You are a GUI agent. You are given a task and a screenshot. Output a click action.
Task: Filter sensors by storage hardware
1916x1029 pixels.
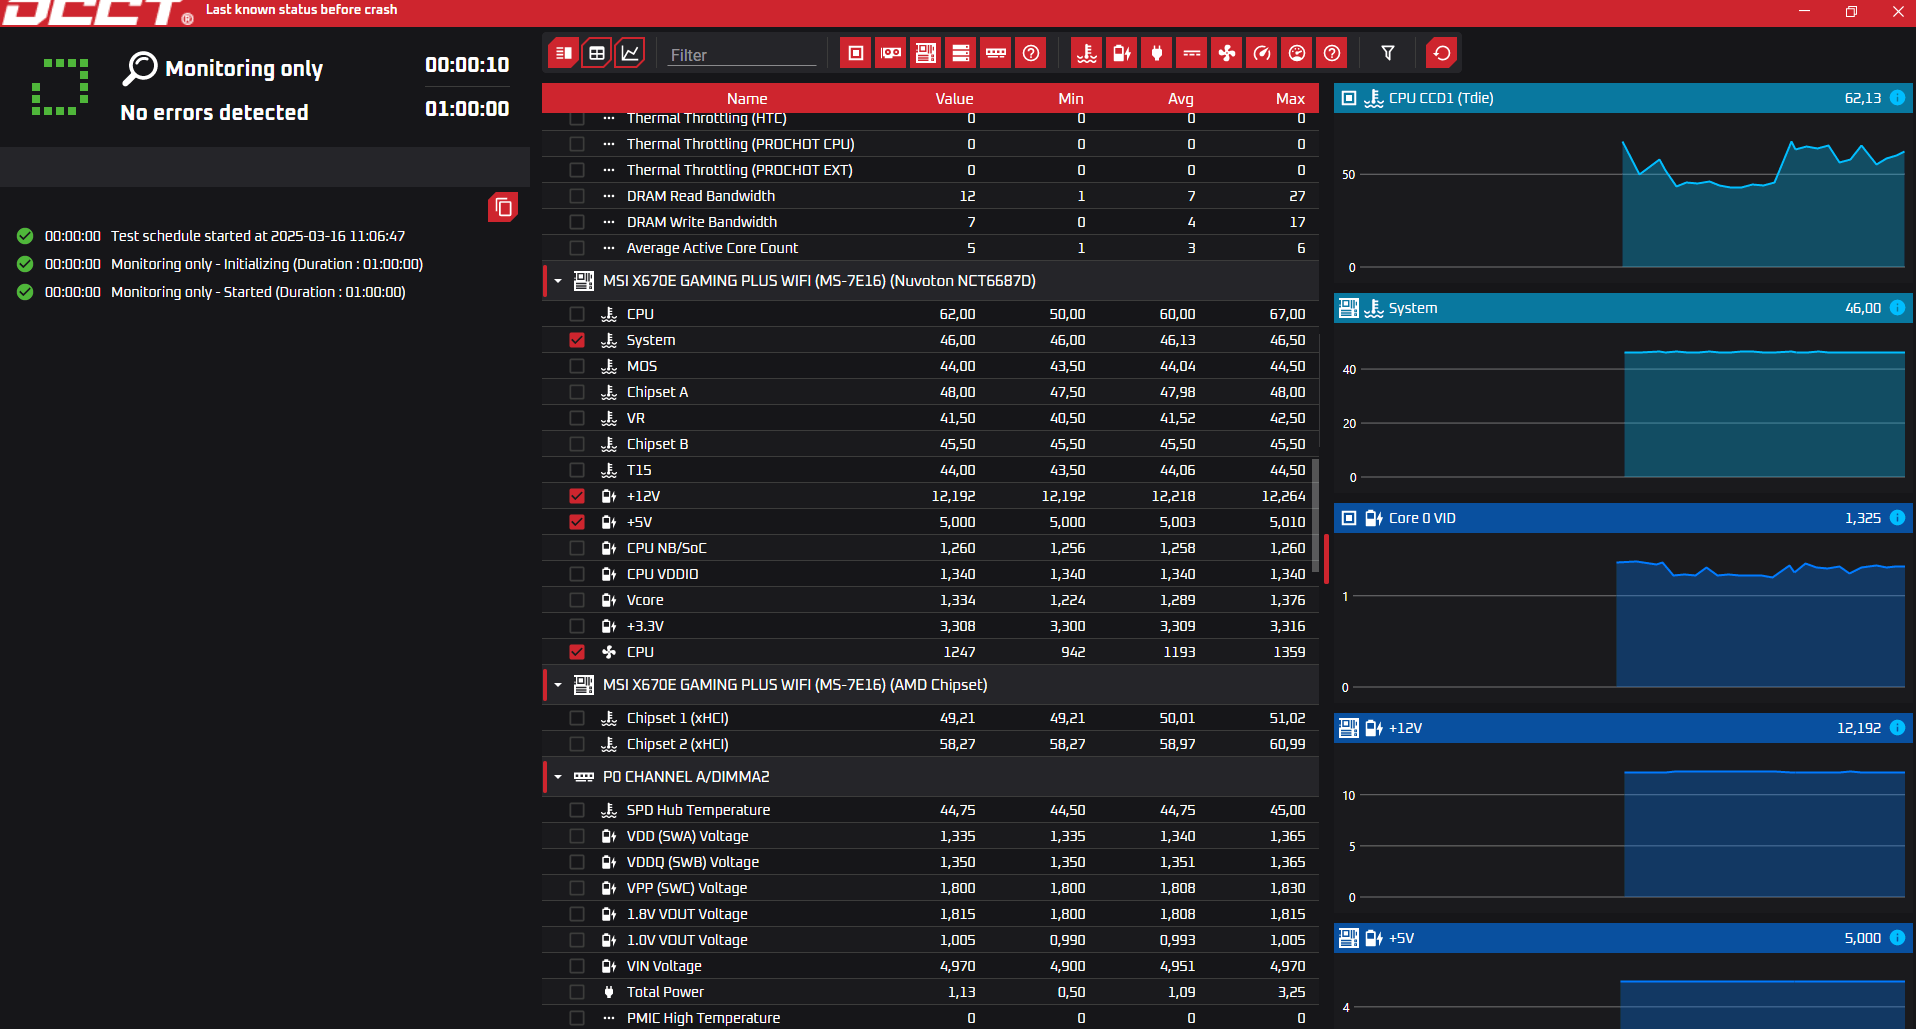(961, 53)
